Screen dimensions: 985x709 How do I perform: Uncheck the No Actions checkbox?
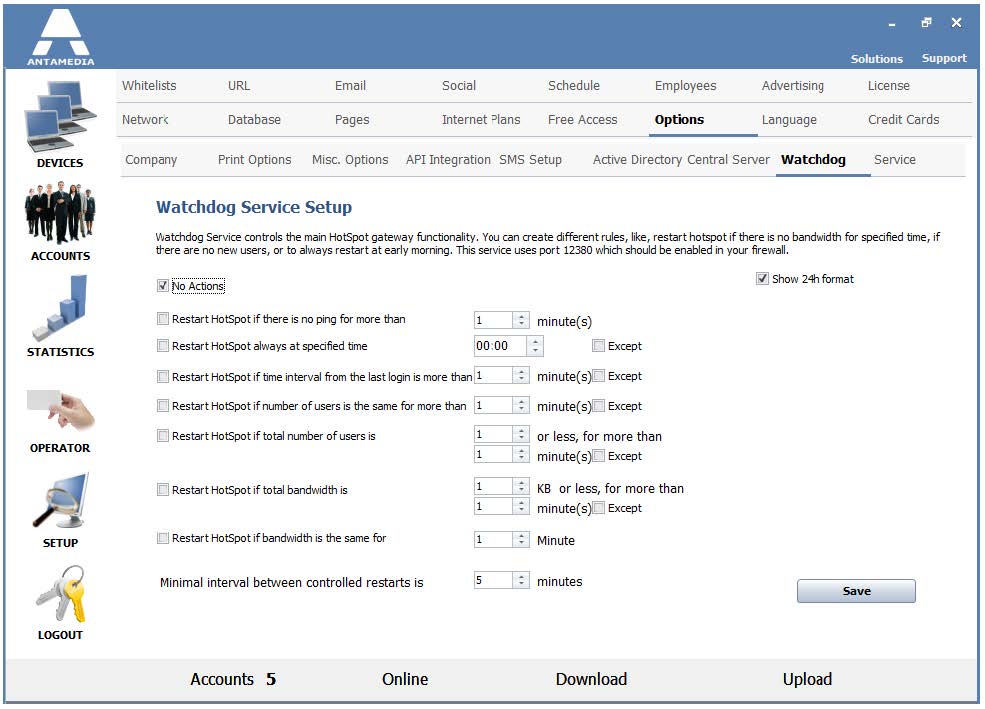tap(163, 286)
